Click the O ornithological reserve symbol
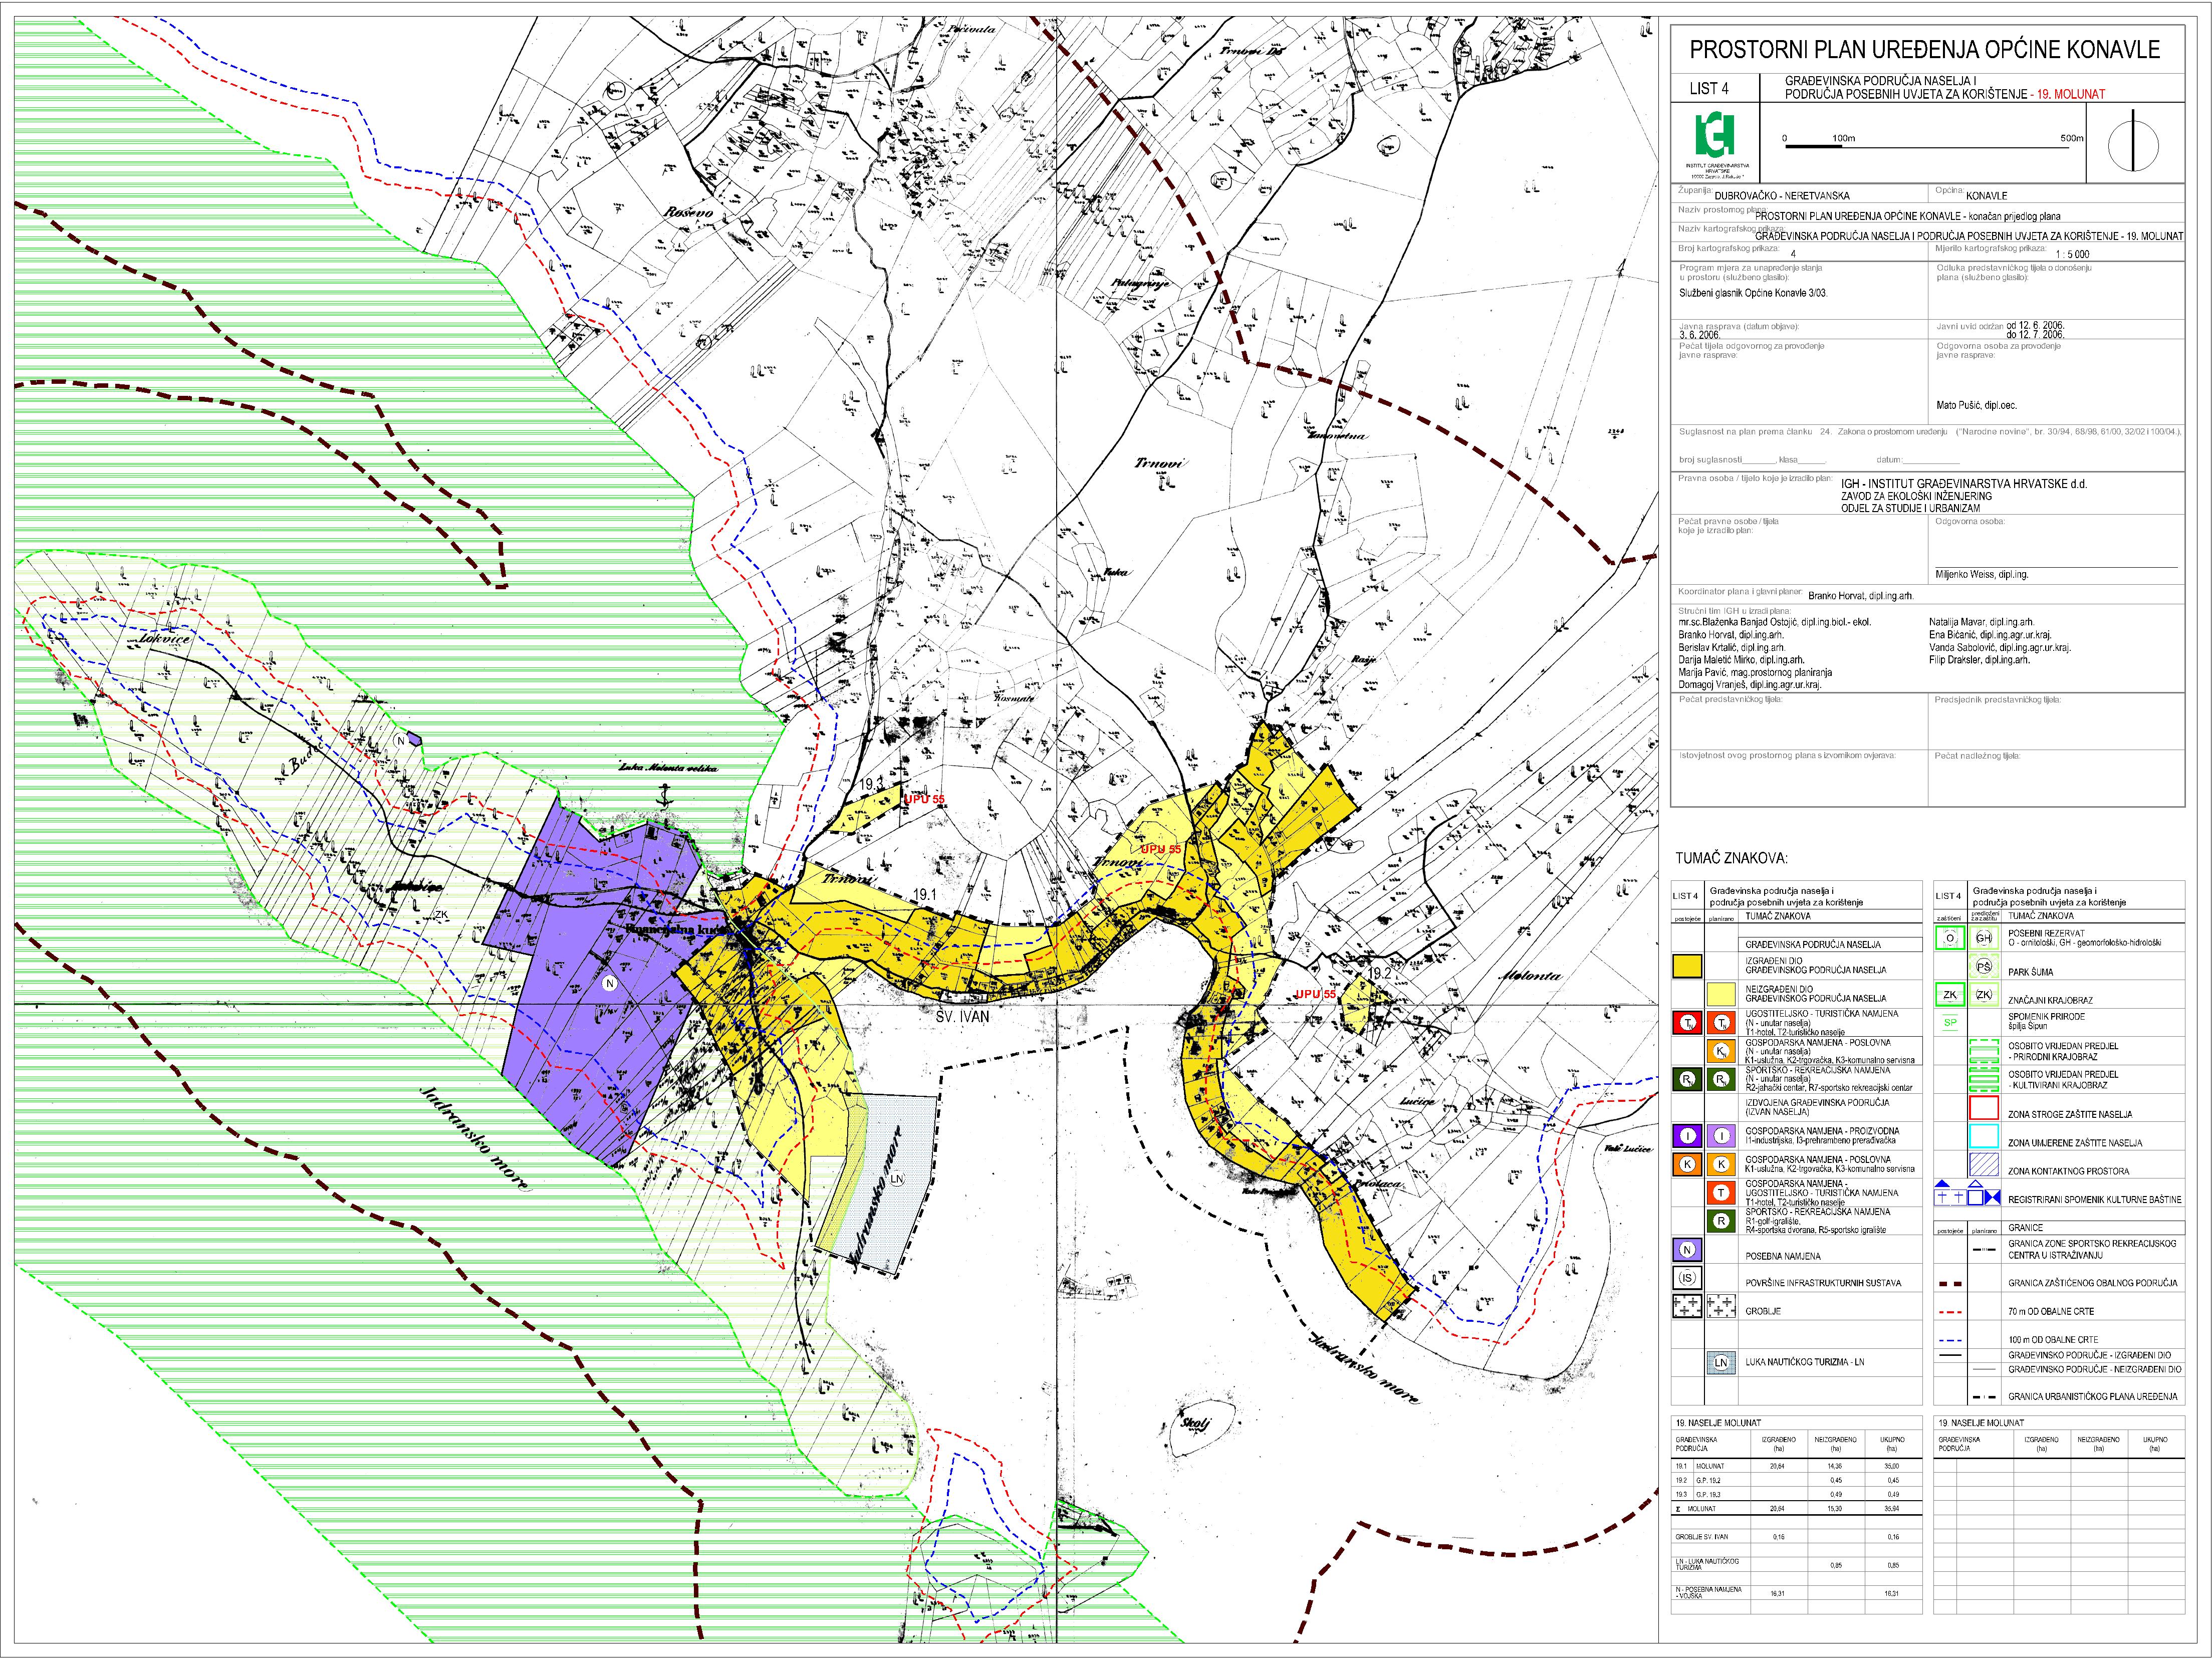 click(1950, 938)
